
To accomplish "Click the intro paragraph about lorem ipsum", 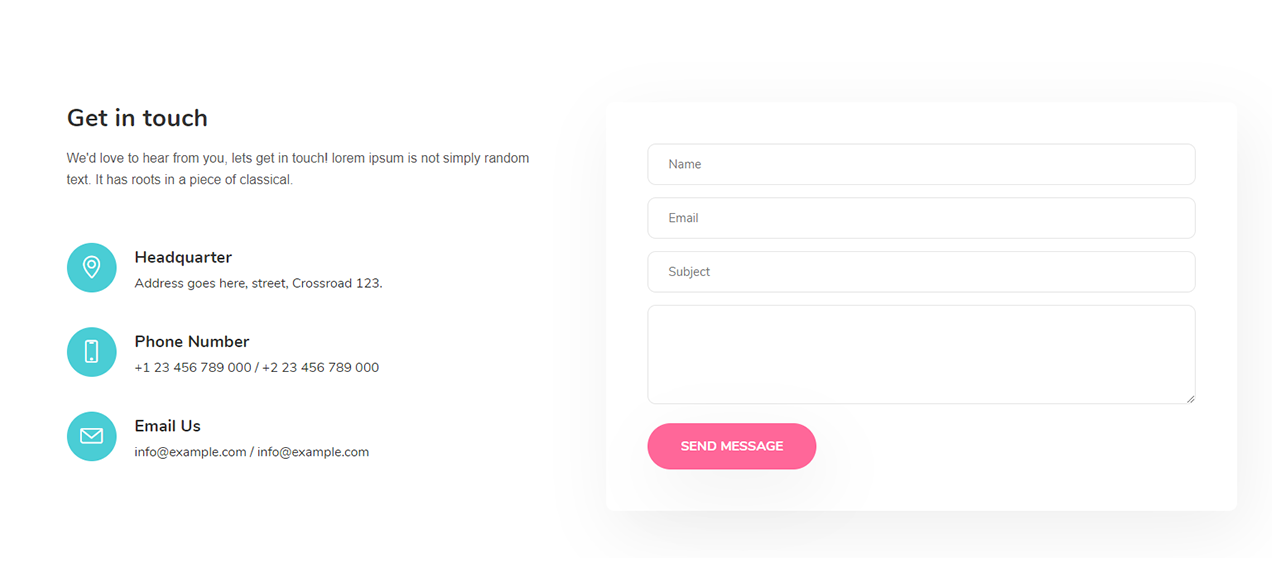I will point(298,169).
